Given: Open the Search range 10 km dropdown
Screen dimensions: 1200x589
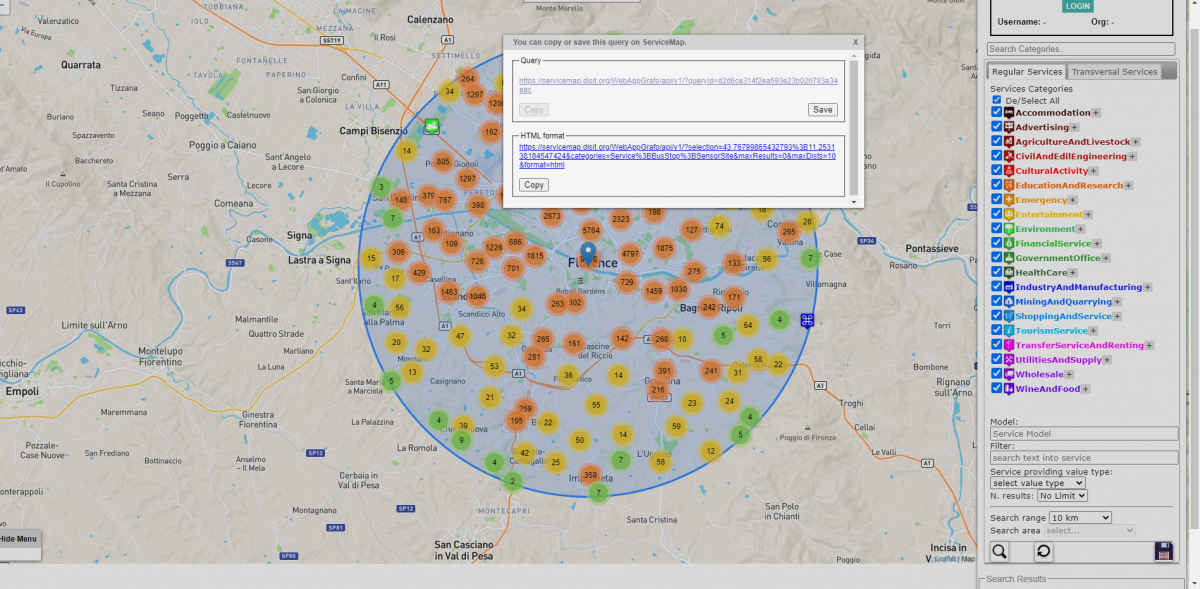Looking at the screenshot, I should tap(1079, 518).
